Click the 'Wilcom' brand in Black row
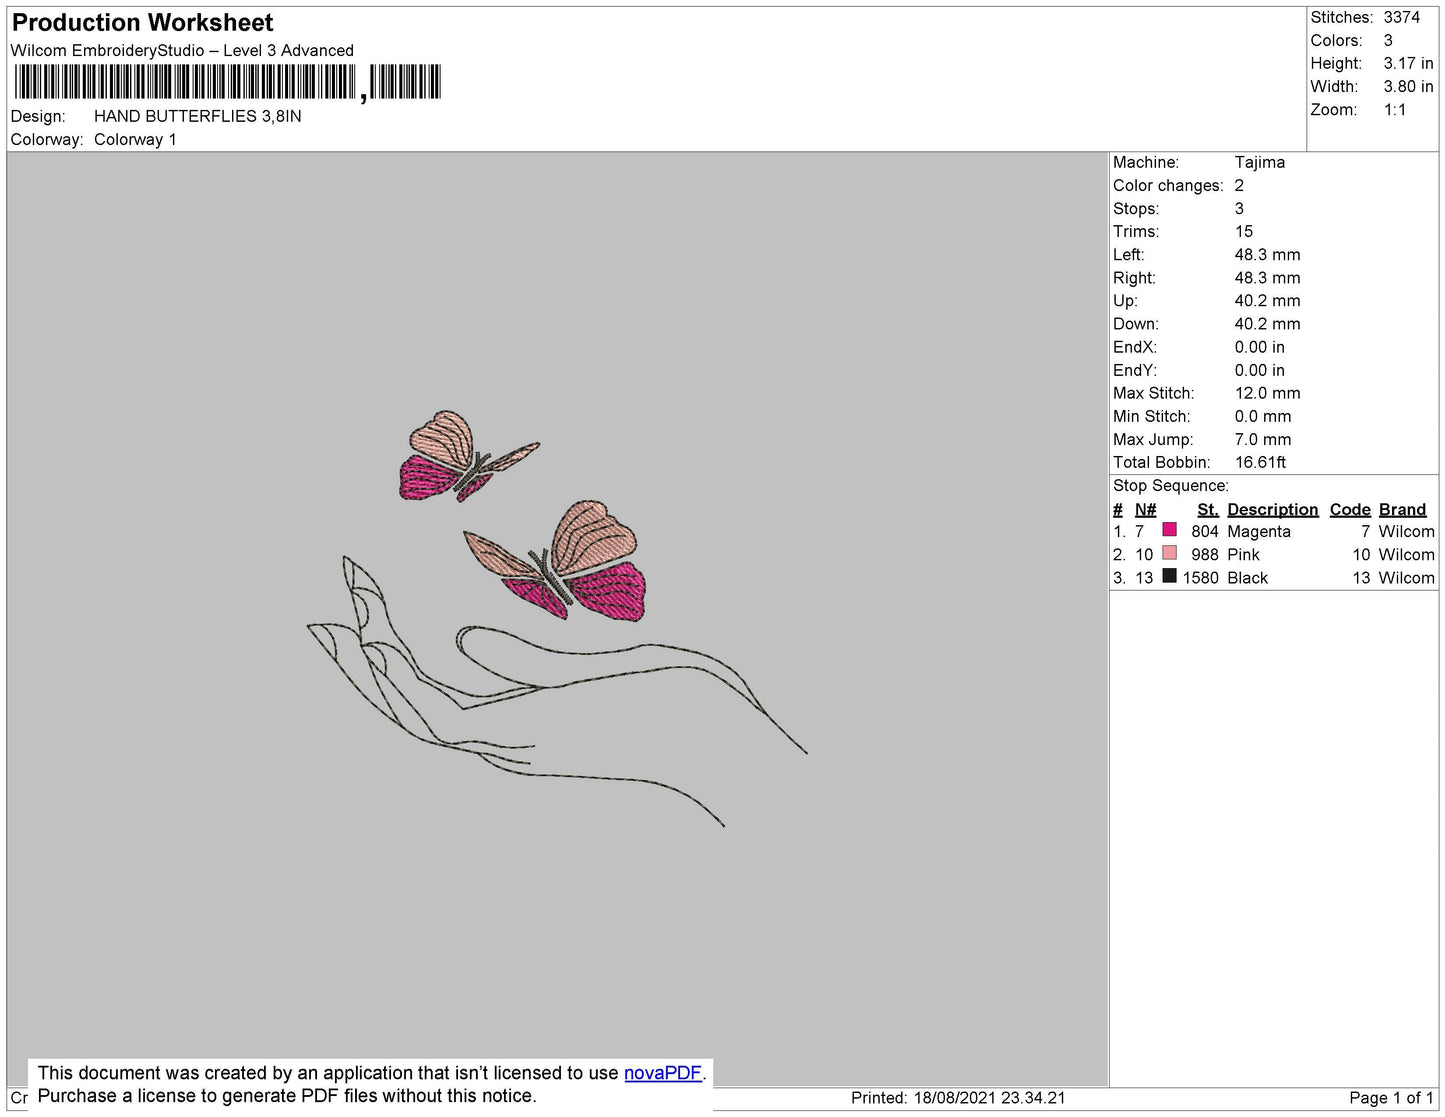 [1406, 578]
